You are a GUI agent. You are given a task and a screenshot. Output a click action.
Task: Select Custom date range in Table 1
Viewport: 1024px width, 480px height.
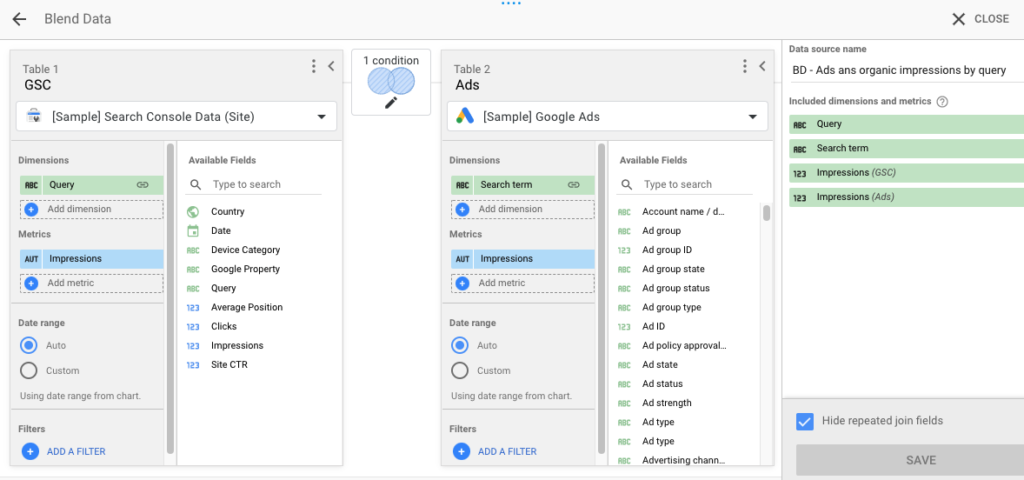point(29,371)
